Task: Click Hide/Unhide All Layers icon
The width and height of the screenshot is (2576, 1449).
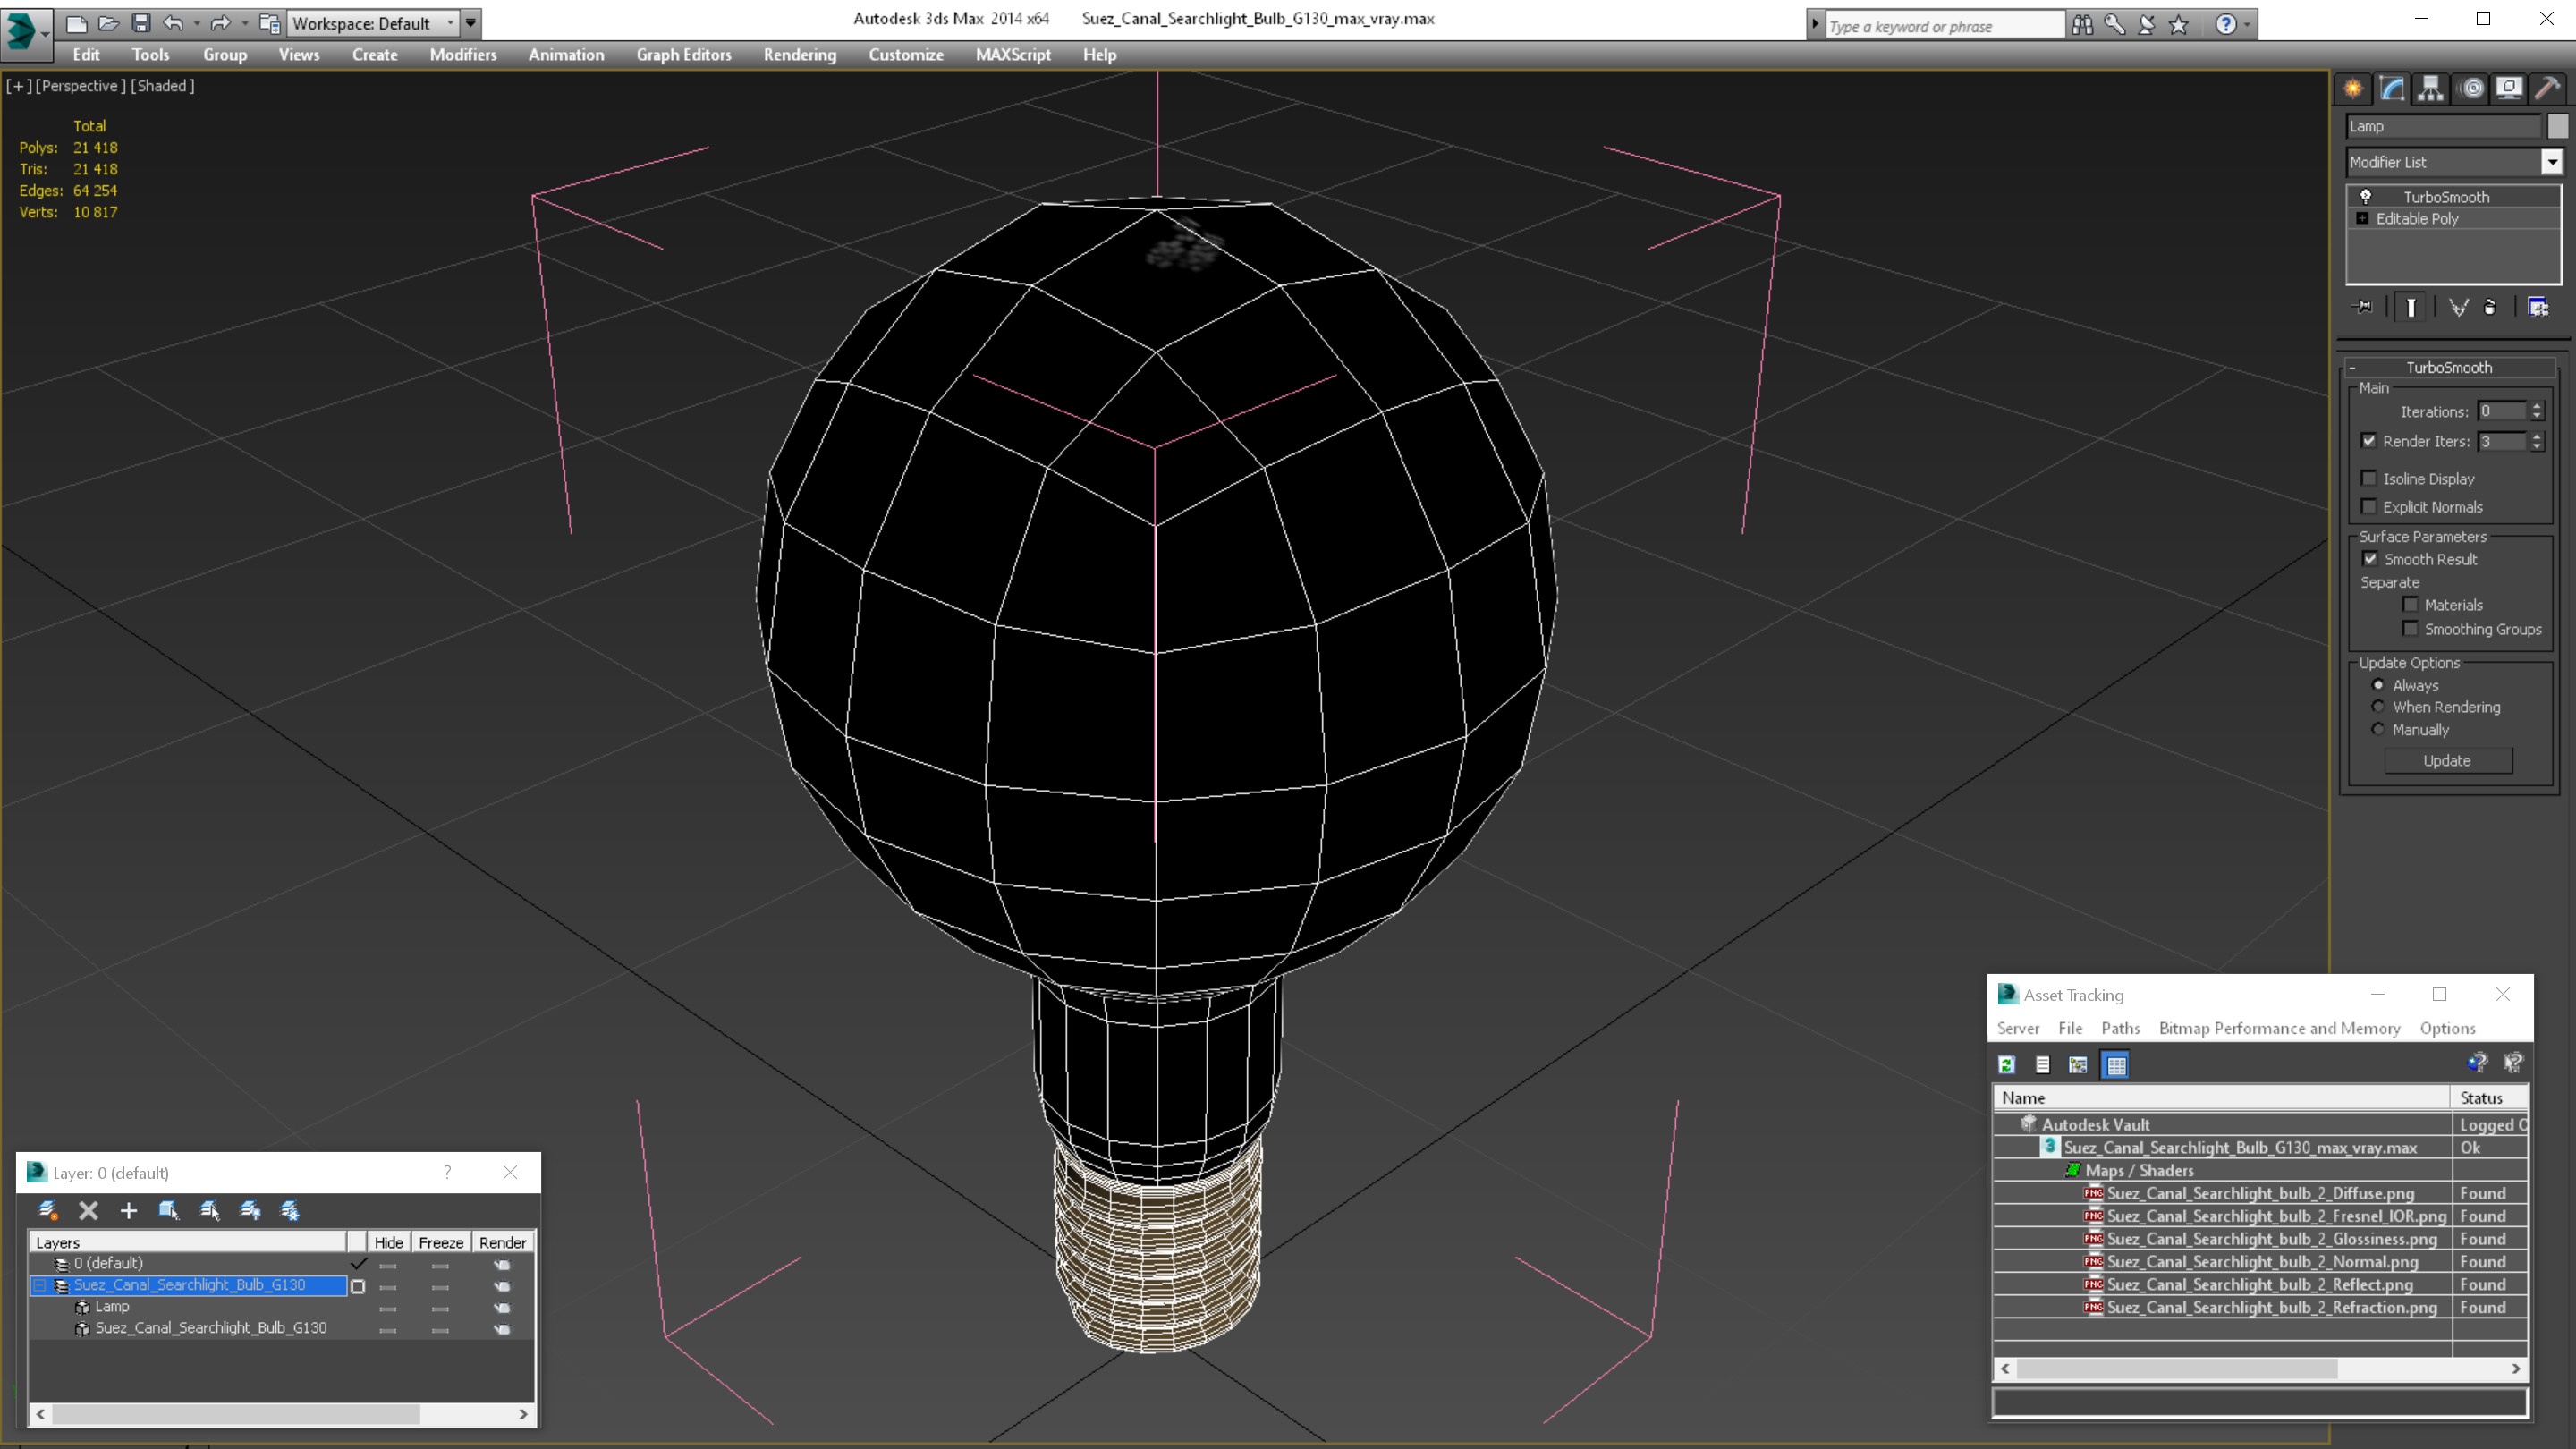Action: pyautogui.click(x=250, y=1211)
